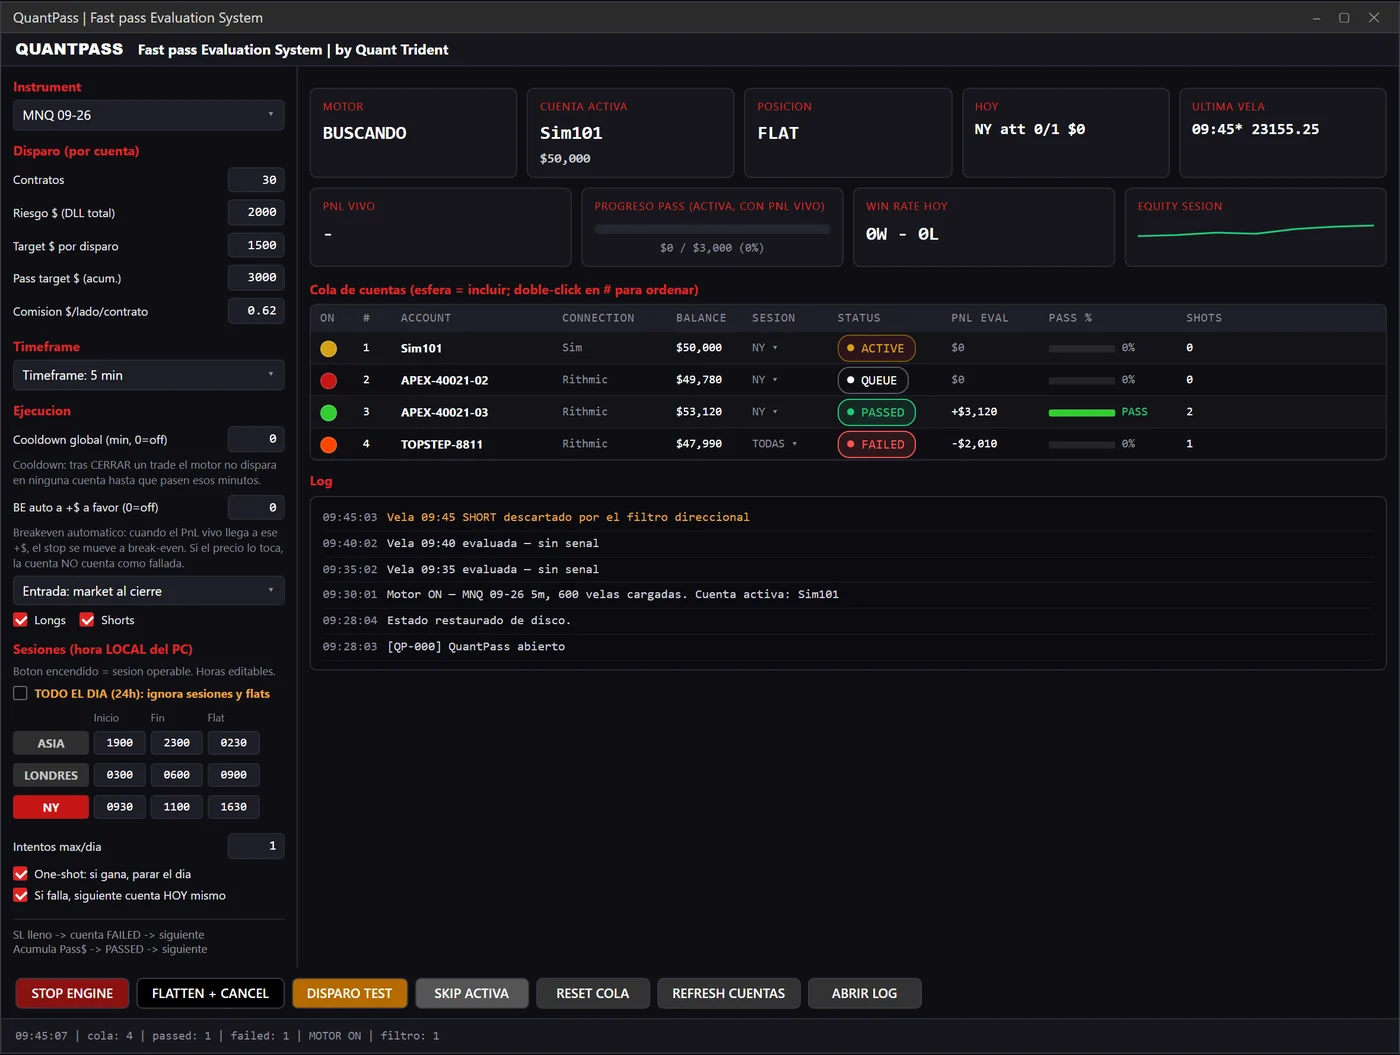Open the session dropdown for APEX-40021-02

765,380
